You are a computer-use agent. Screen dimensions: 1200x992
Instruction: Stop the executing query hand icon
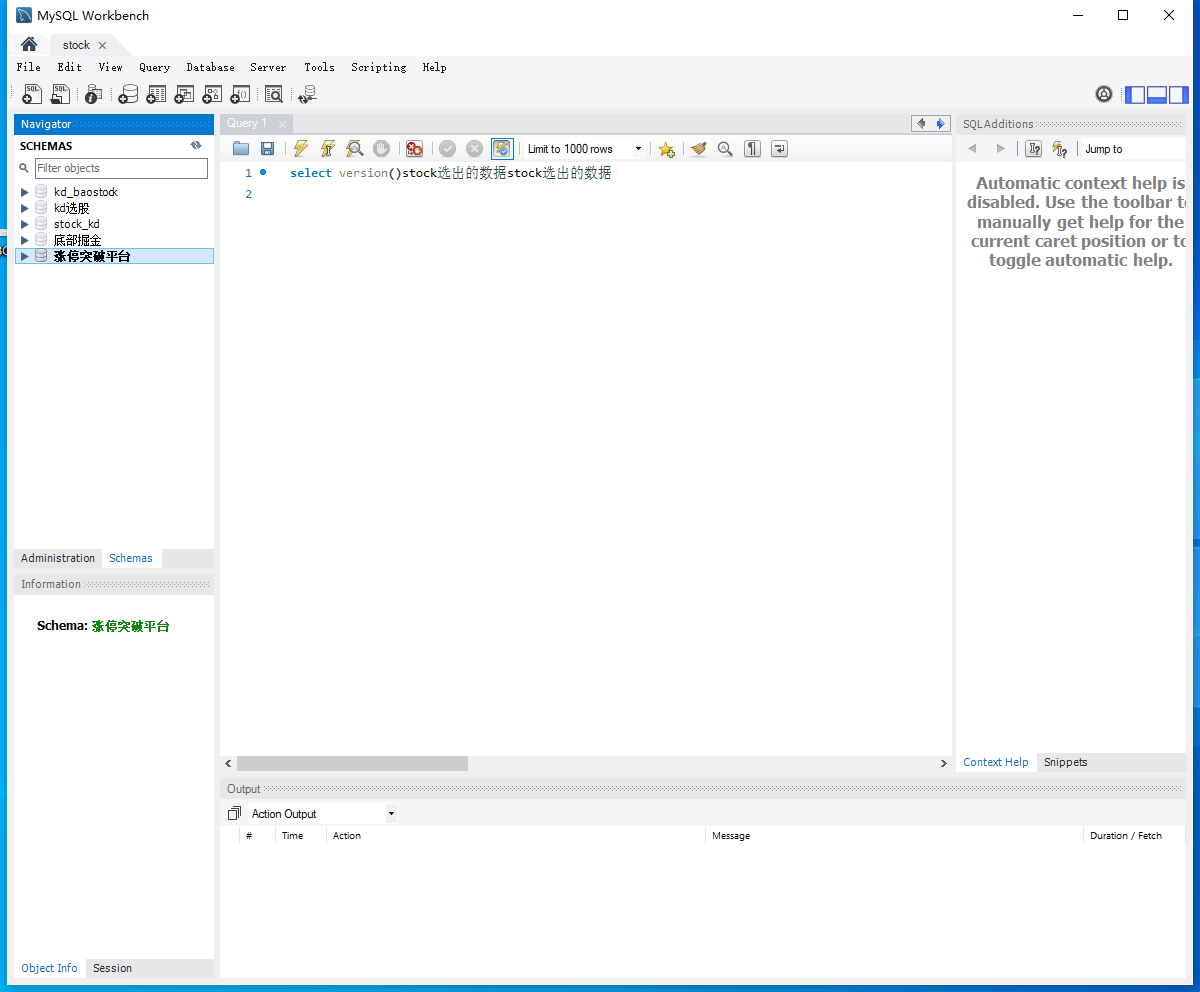[381, 149]
